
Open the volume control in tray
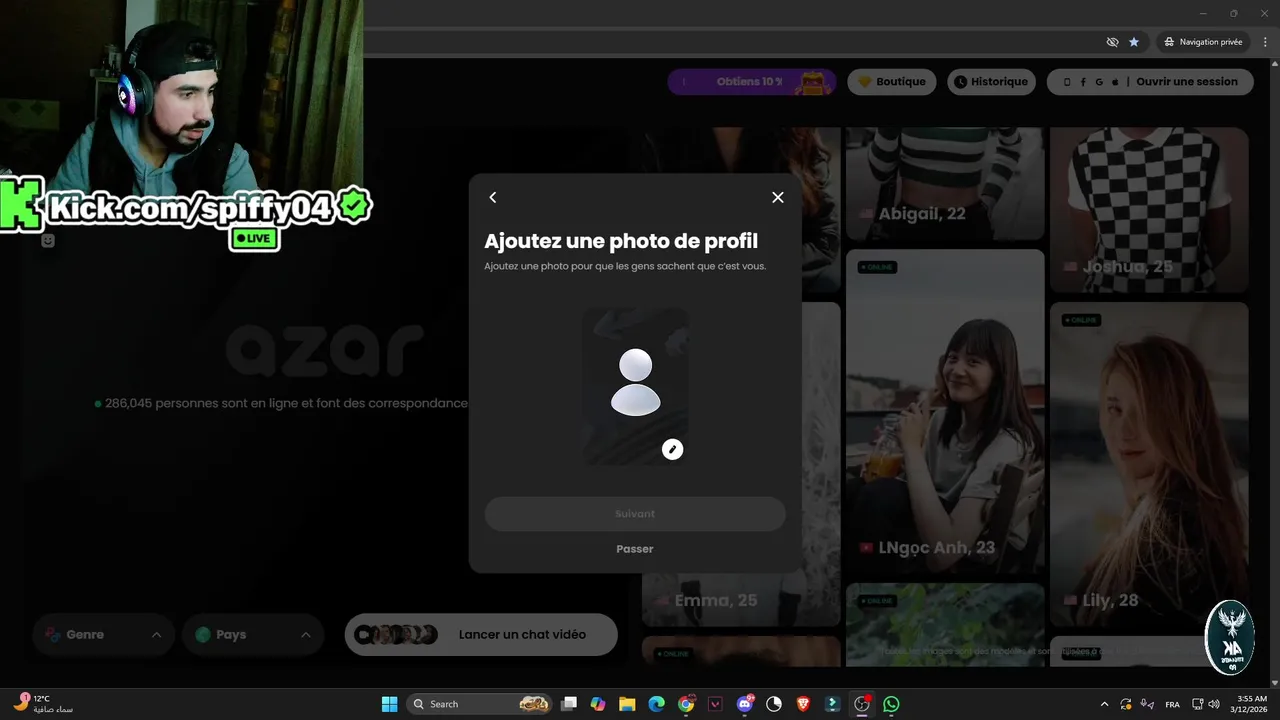click(1213, 704)
